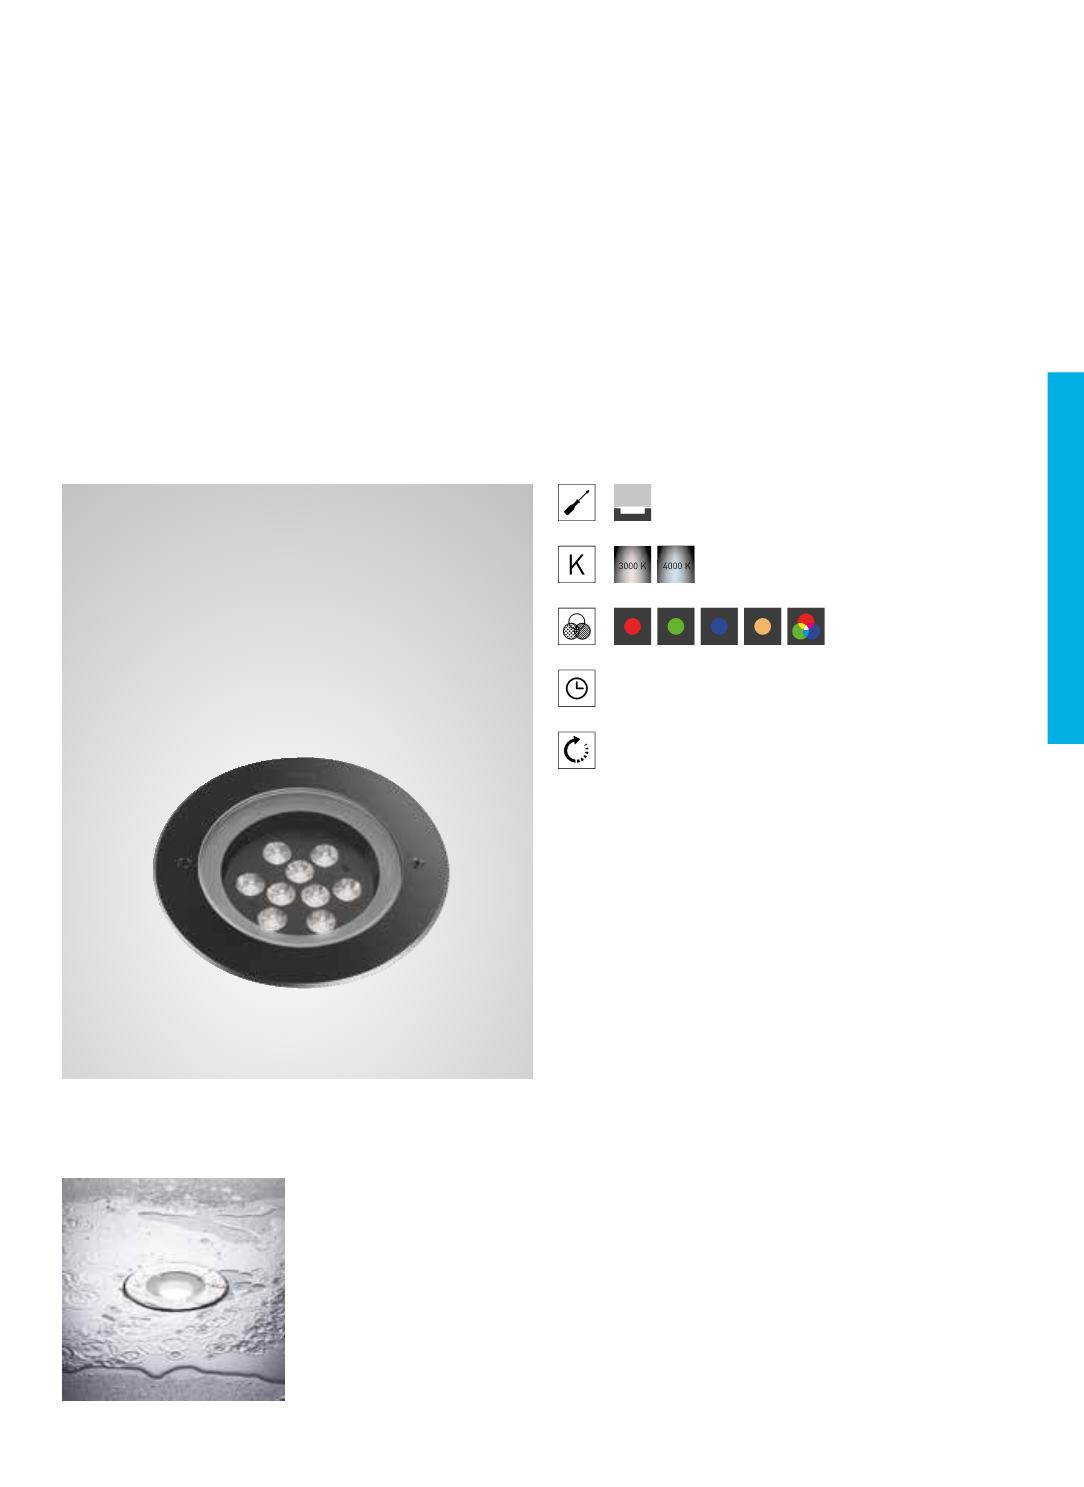Select the red LED color swatch
Viewport: 1084px width, 1487px height.
[632, 627]
